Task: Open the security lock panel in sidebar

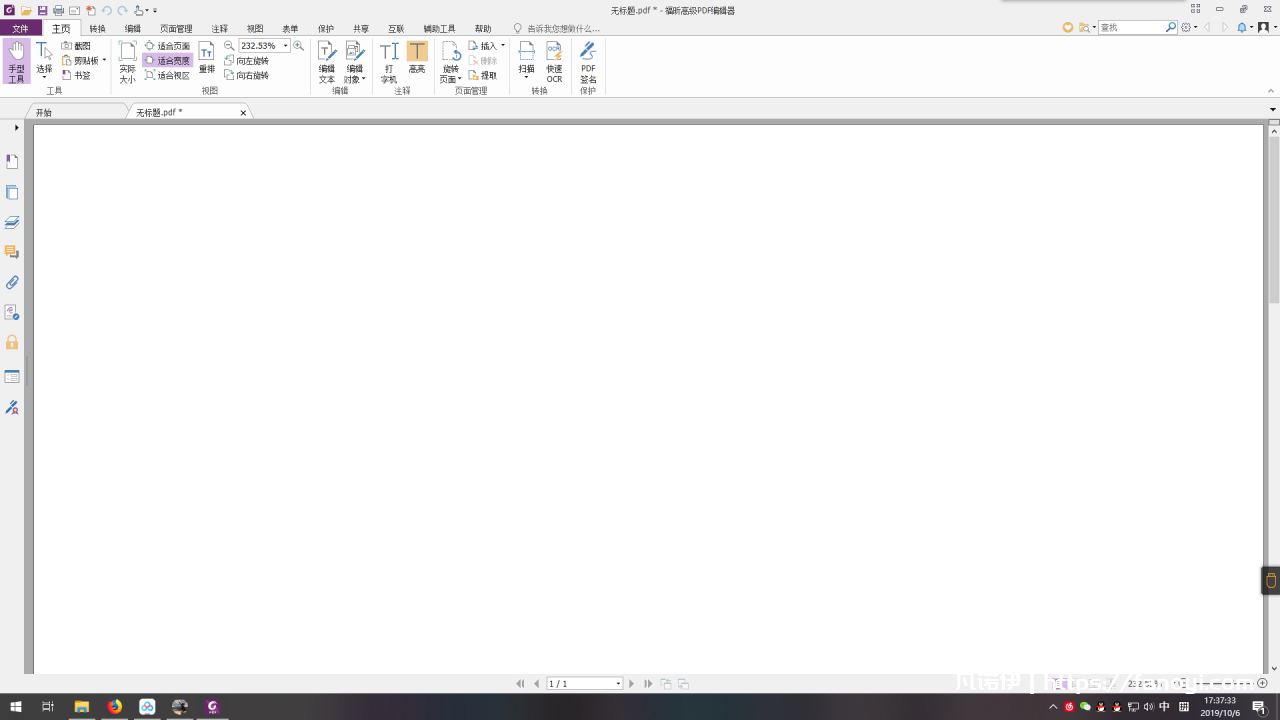Action: tap(12, 342)
